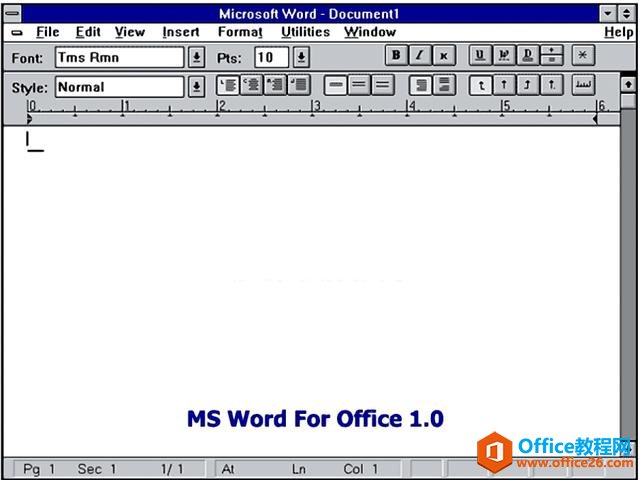Open the Font dropdown arrow
This screenshot has height=480, width=640.
pyautogui.click(x=196, y=57)
